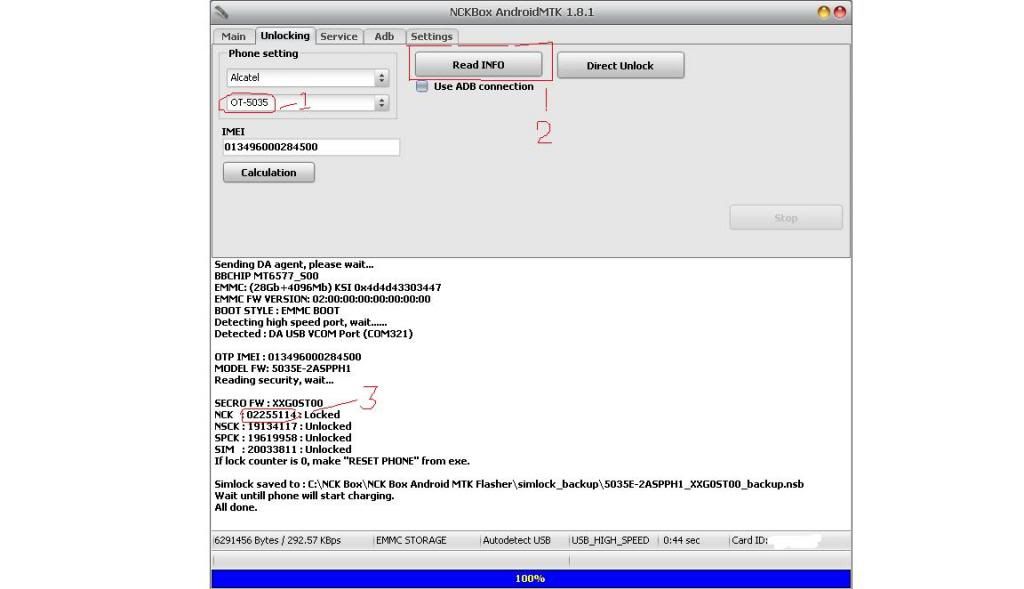The width and height of the screenshot is (1024, 589).
Task: Select the Unlocking tab
Action: point(285,36)
